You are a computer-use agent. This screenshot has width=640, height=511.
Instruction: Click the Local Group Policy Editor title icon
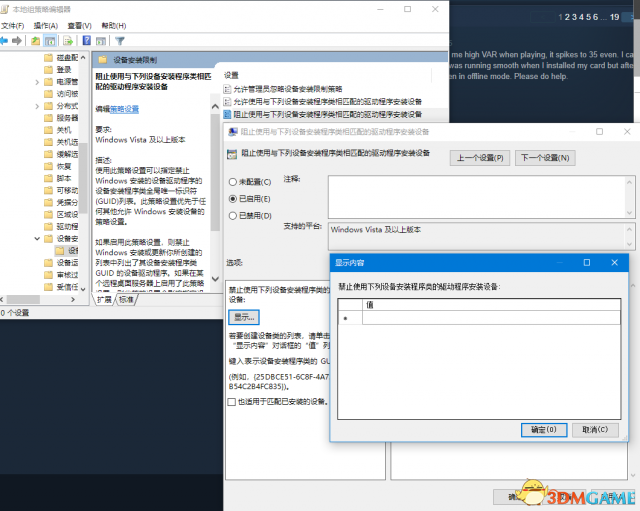(4, 9)
